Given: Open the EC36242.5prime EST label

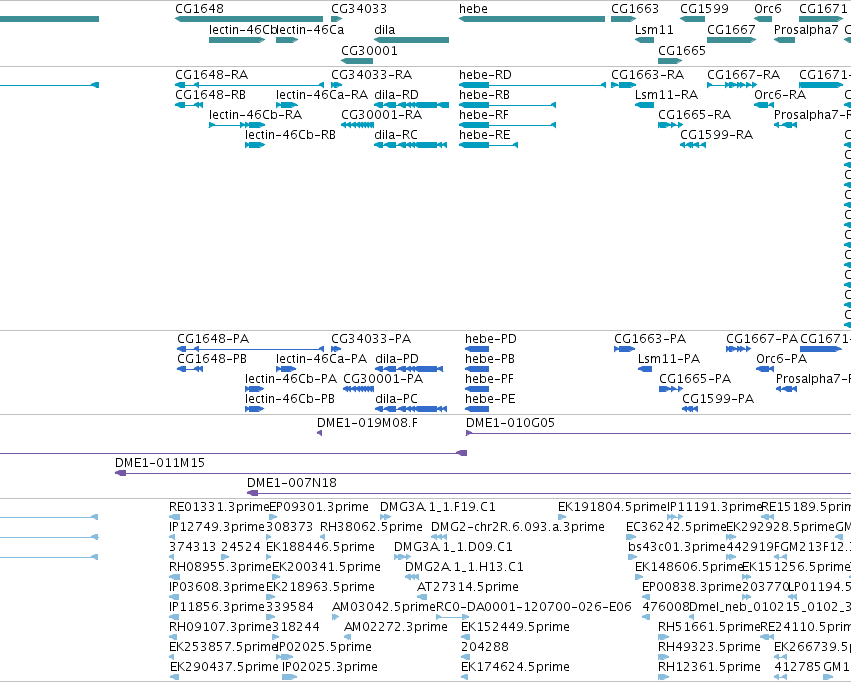Looking at the screenshot, I should coord(676,527).
